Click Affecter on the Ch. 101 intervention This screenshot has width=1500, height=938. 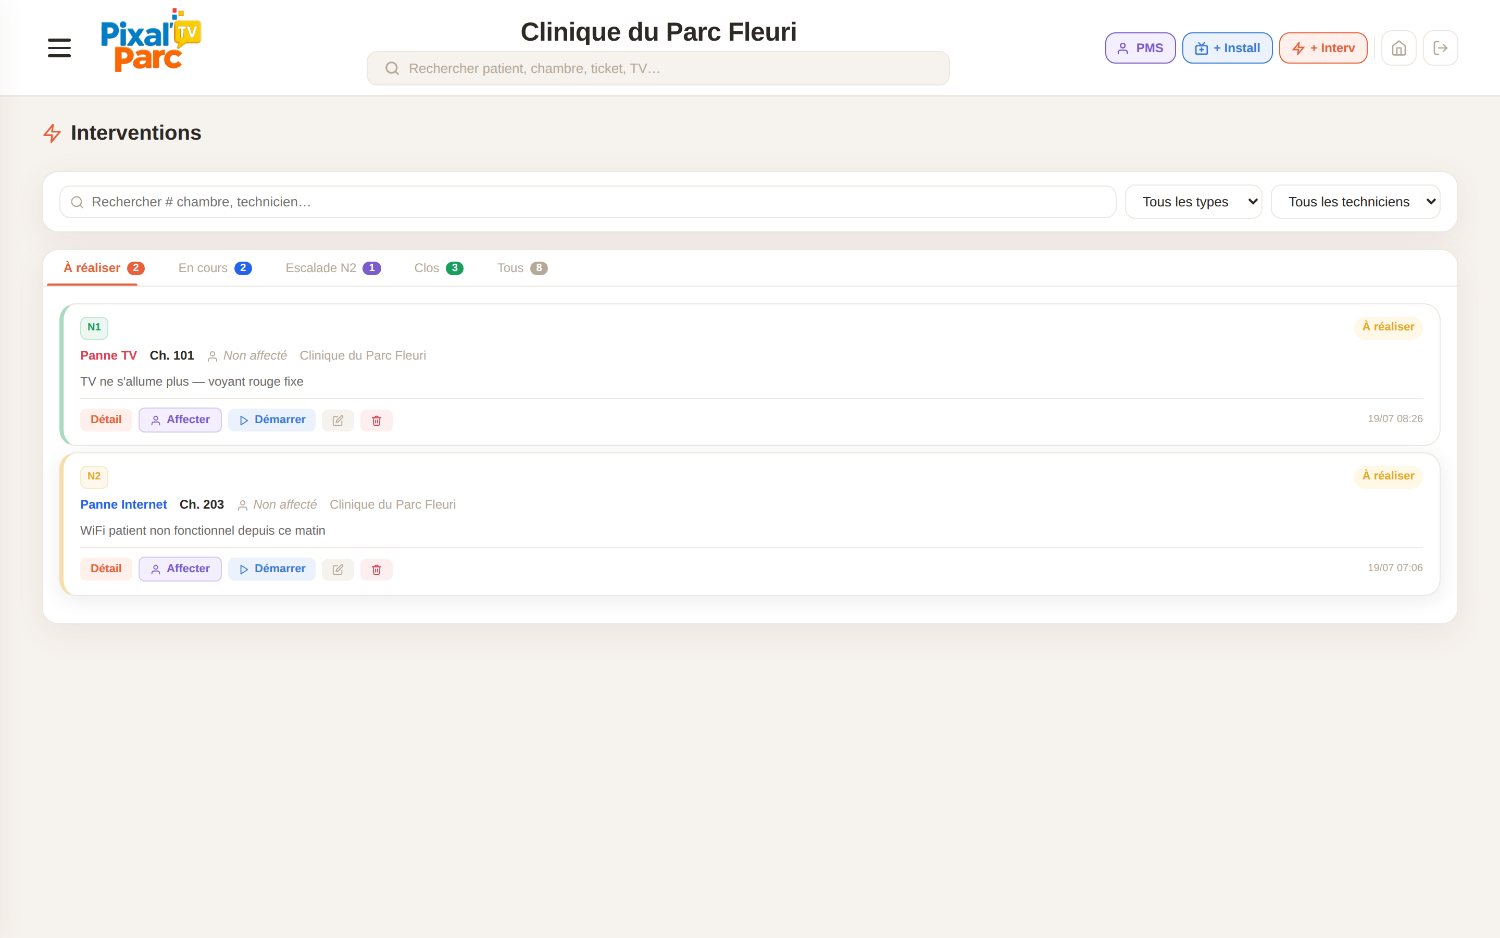pyautogui.click(x=180, y=420)
